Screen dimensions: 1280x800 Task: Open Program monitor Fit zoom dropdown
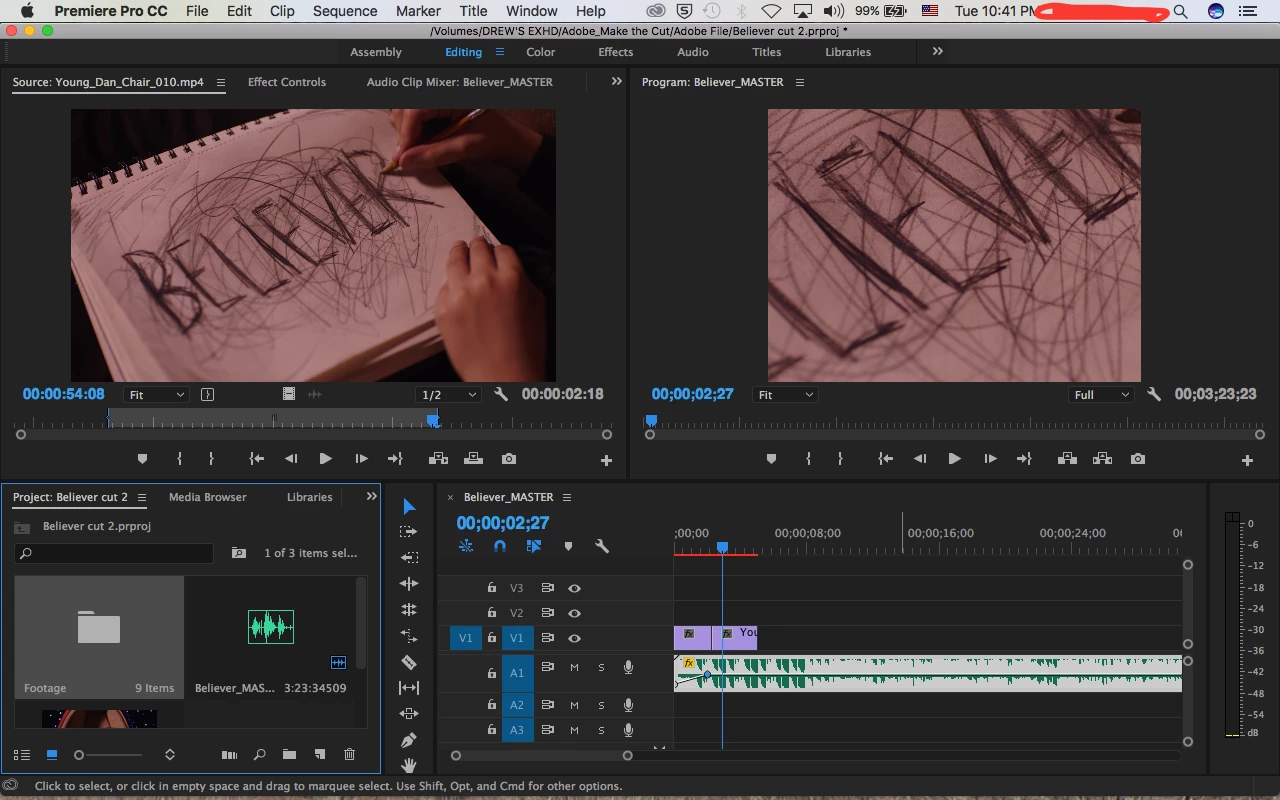click(785, 395)
